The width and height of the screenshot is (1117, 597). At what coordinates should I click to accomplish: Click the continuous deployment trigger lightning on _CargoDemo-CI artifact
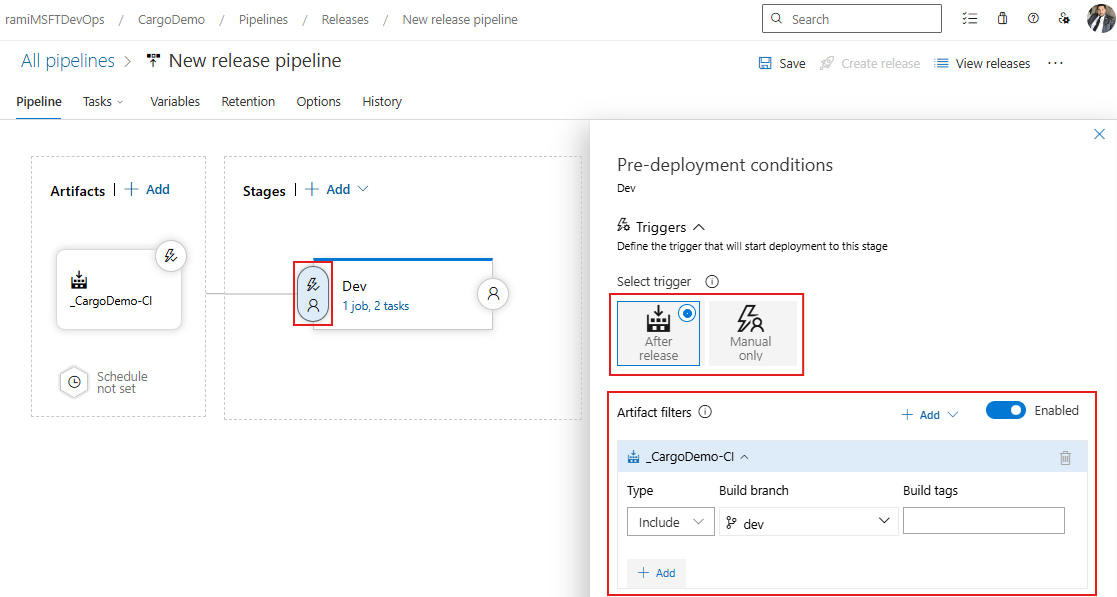pyautogui.click(x=171, y=255)
